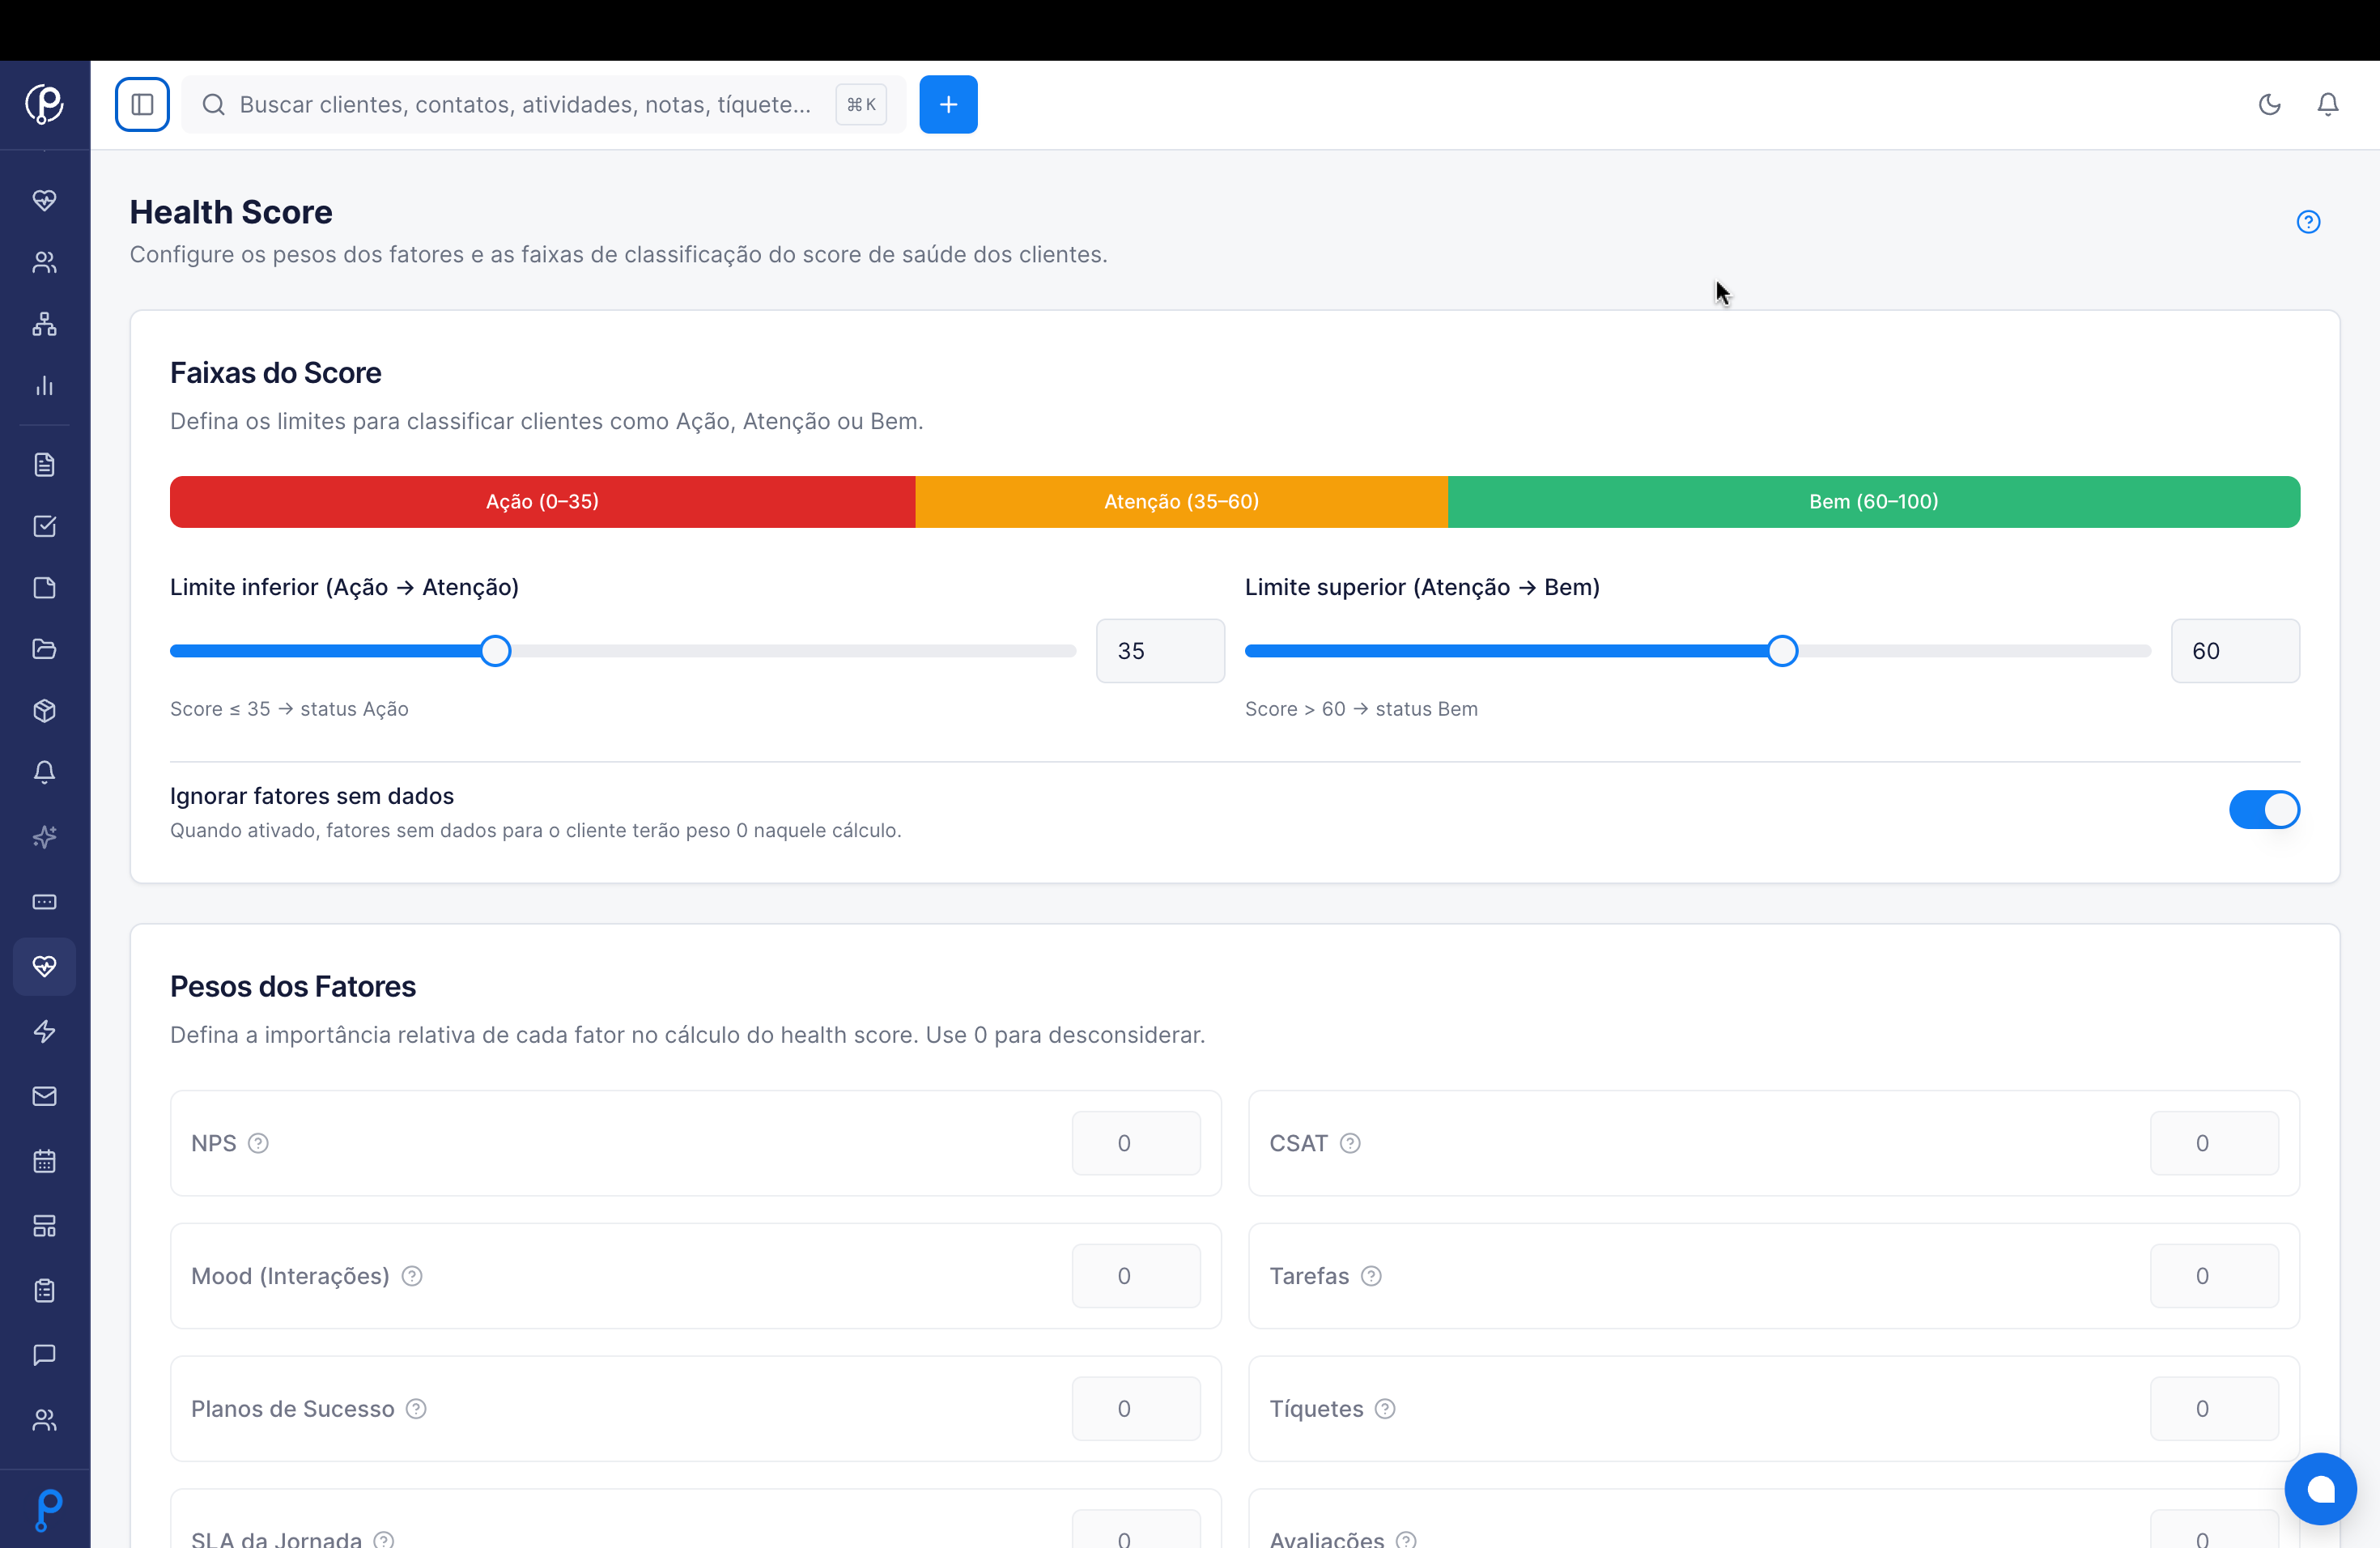Open the Health Score page help icon
The image size is (2380, 1548).
pos(2308,222)
